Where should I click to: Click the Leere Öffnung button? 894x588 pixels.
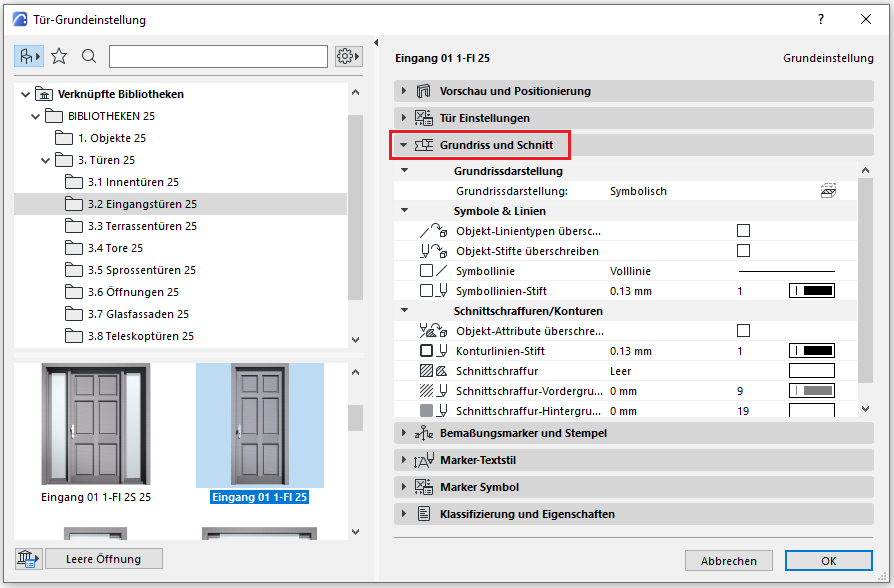click(x=104, y=559)
